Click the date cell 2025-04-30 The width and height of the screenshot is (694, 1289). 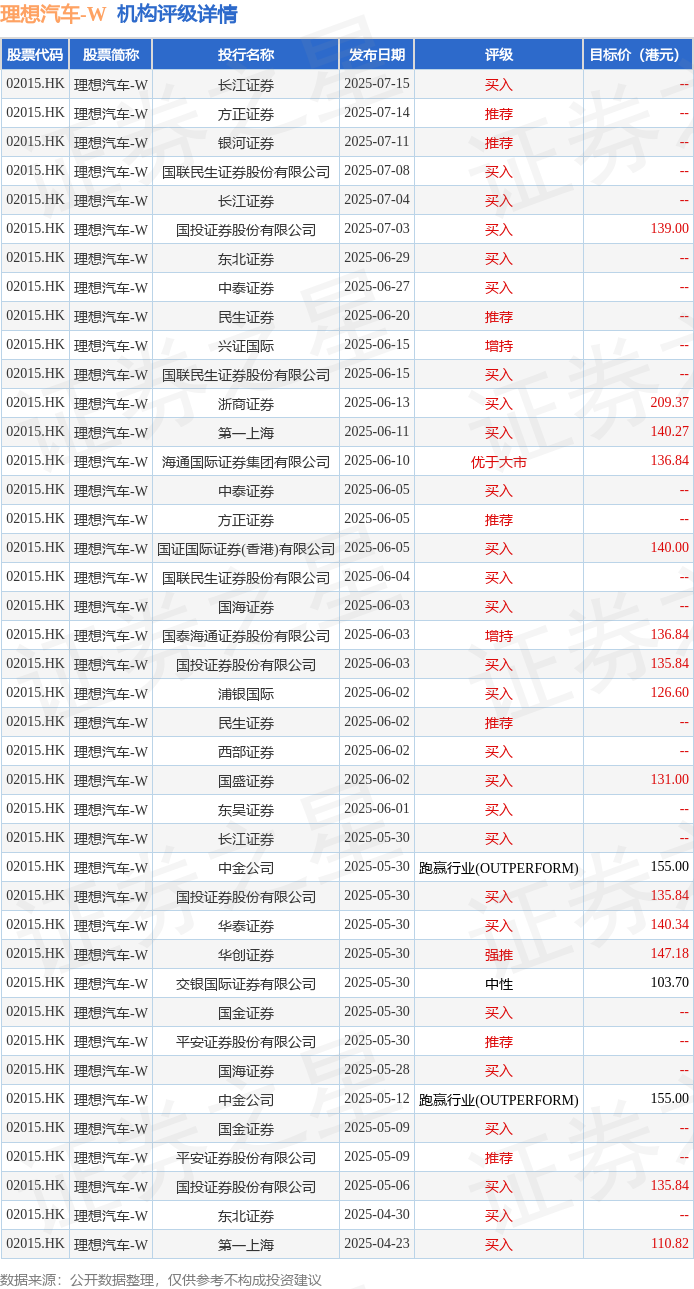(377, 1215)
